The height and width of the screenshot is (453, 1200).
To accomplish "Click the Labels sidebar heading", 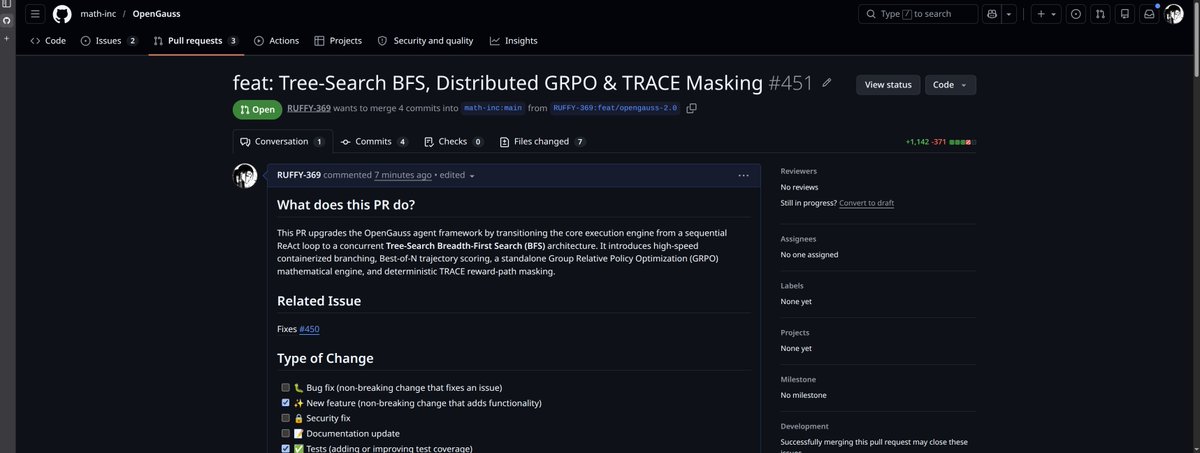I will 792,286.
